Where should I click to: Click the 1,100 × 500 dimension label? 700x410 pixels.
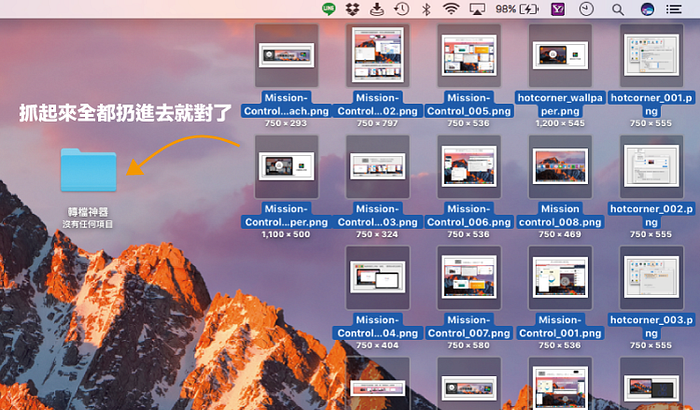pyautogui.click(x=286, y=234)
